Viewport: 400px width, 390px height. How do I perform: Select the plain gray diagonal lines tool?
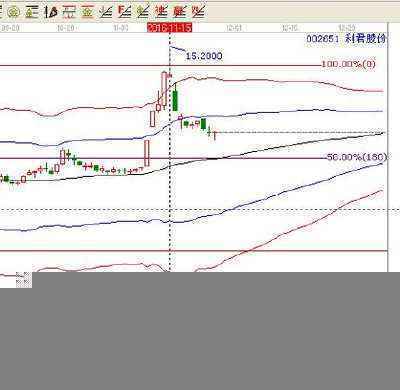(x=106, y=12)
